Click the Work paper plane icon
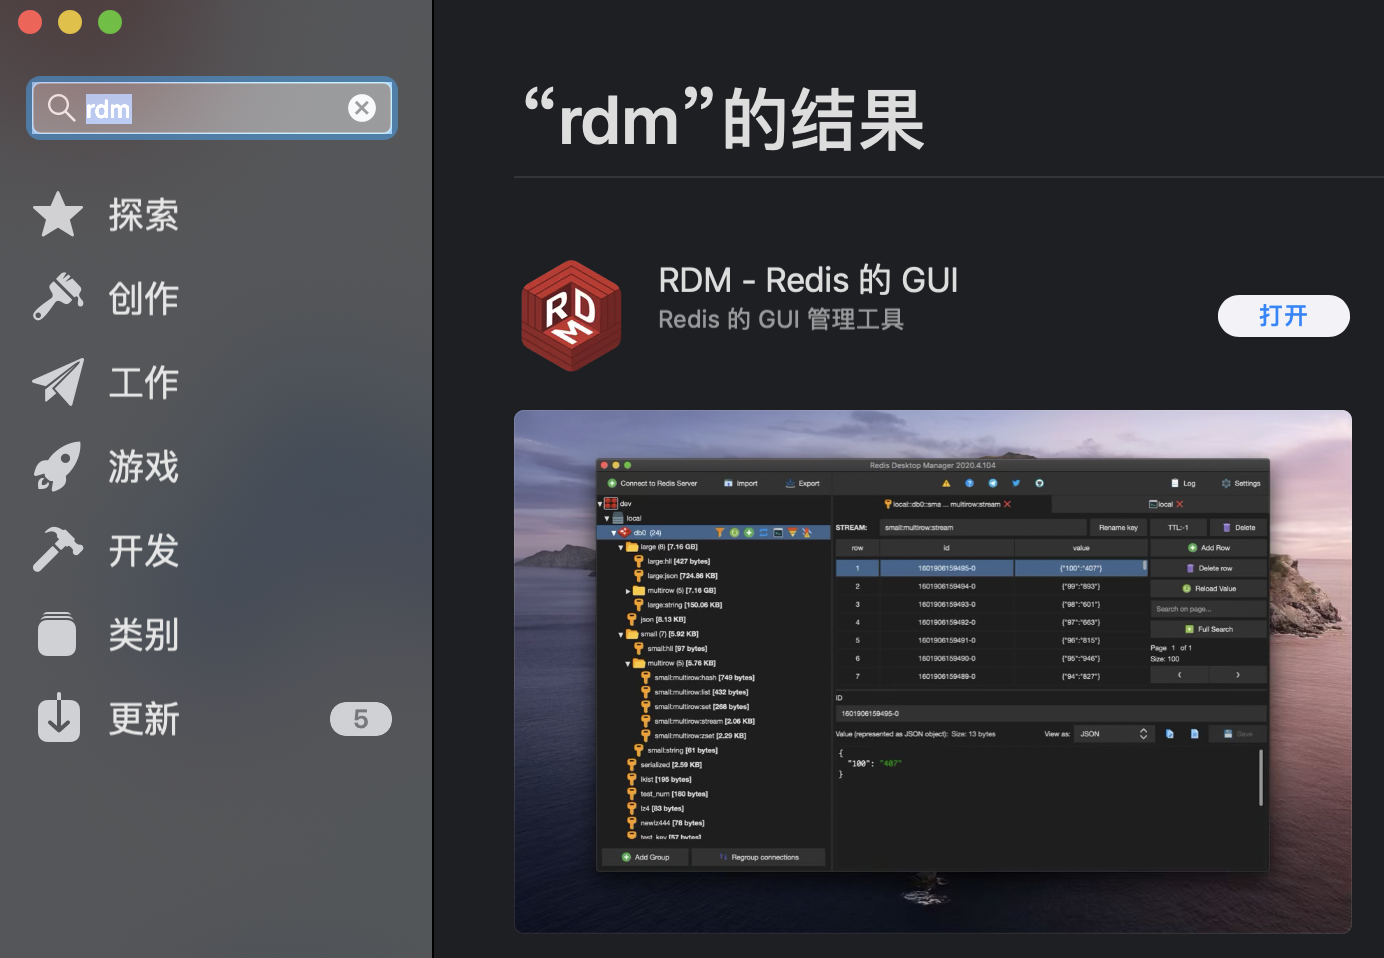Screen dimensions: 1384x958 tap(58, 382)
